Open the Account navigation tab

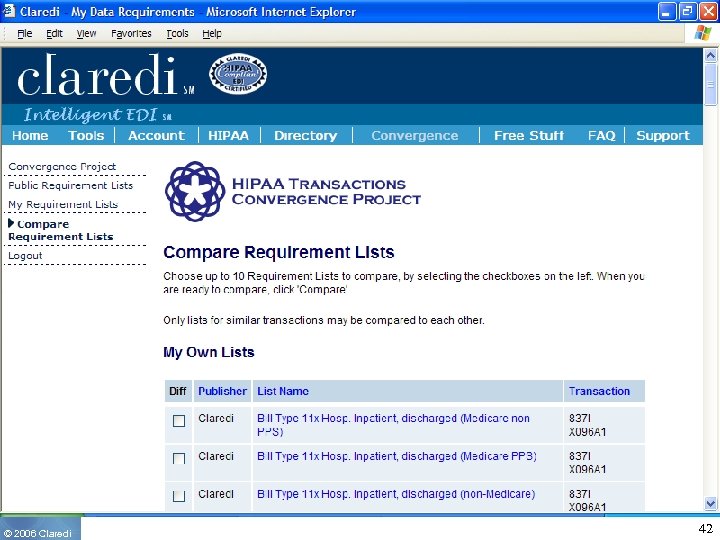tap(156, 135)
